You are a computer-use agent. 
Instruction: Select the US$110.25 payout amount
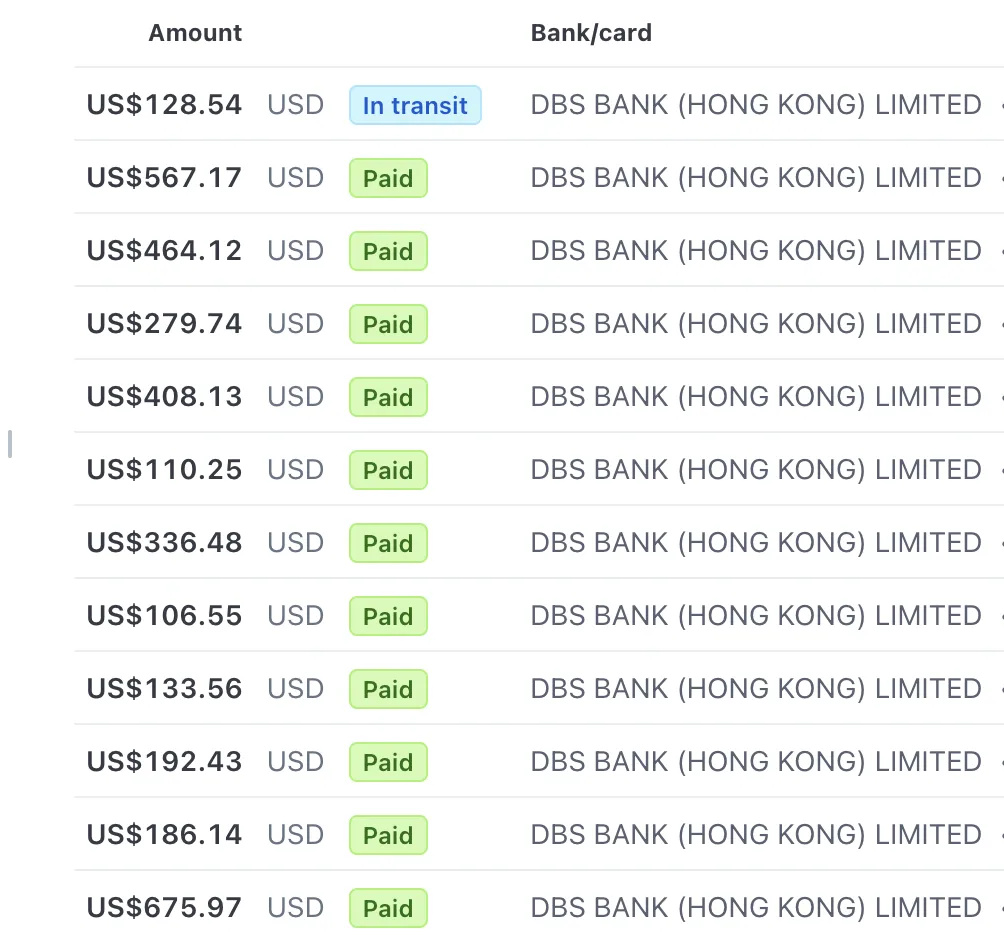165,470
